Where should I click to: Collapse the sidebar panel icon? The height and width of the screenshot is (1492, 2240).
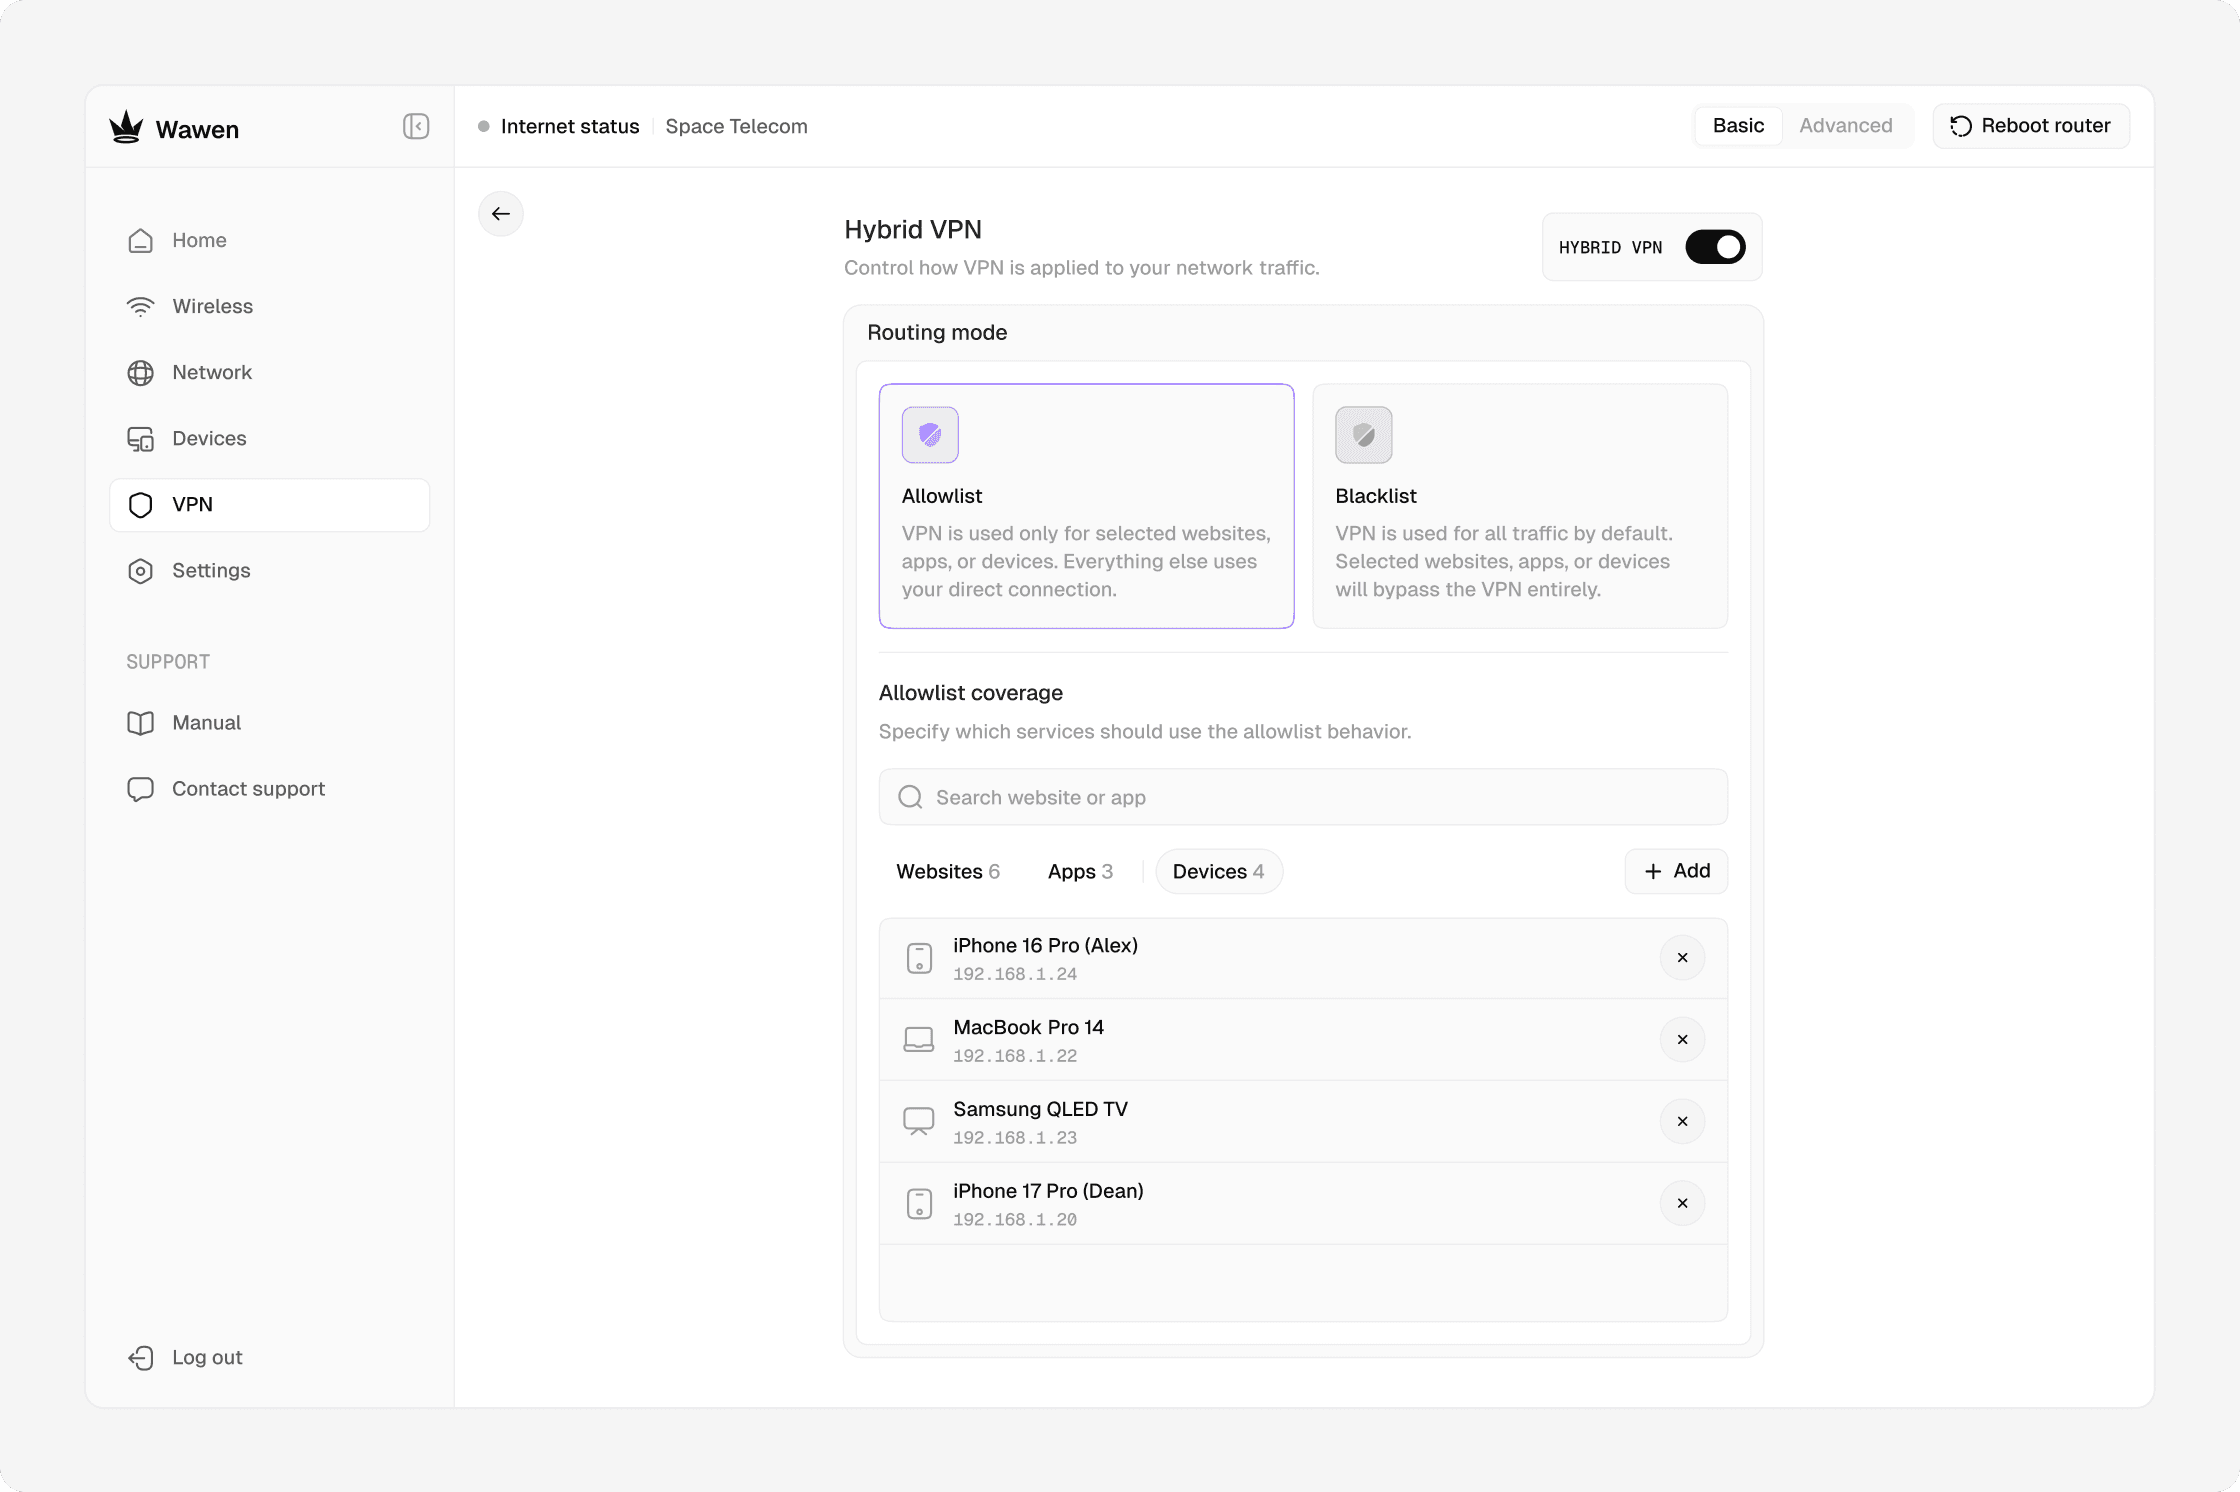(416, 126)
